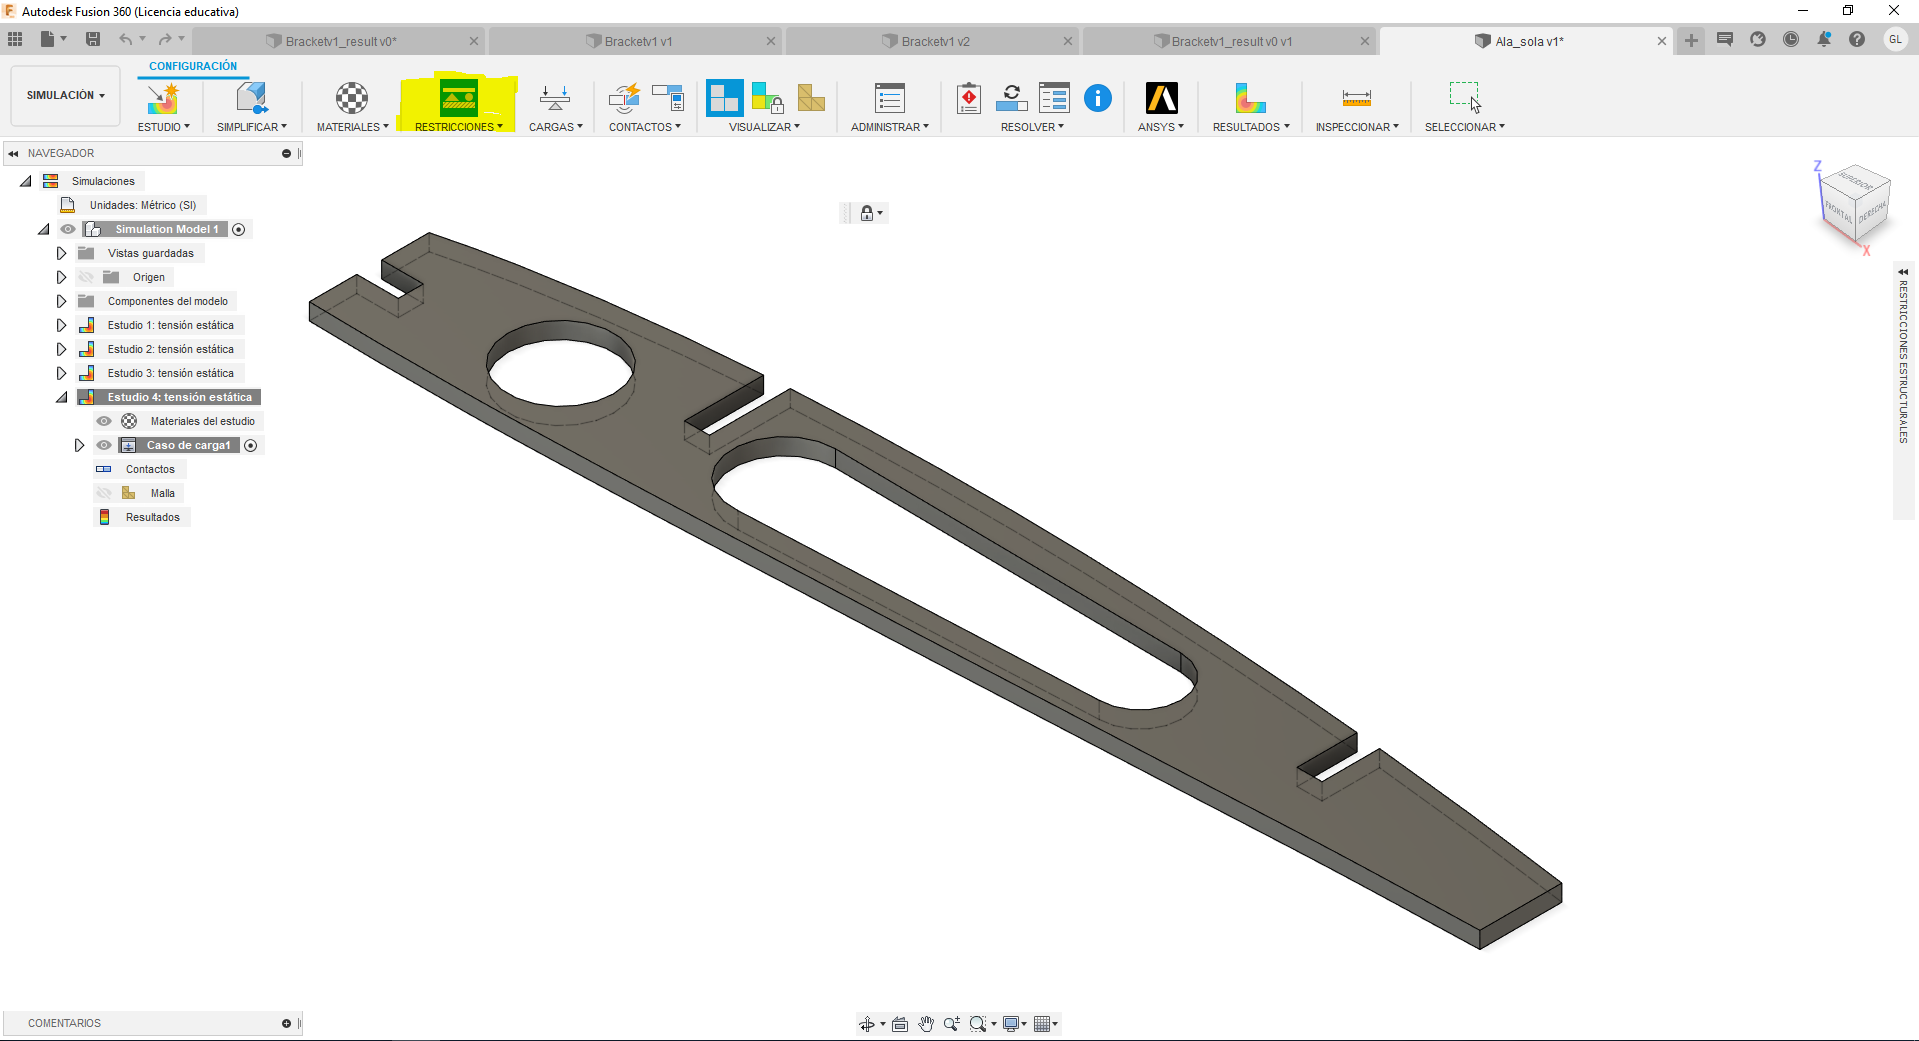Click the Undo arrow icon
The height and width of the screenshot is (1041, 1919).
(126, 39)
